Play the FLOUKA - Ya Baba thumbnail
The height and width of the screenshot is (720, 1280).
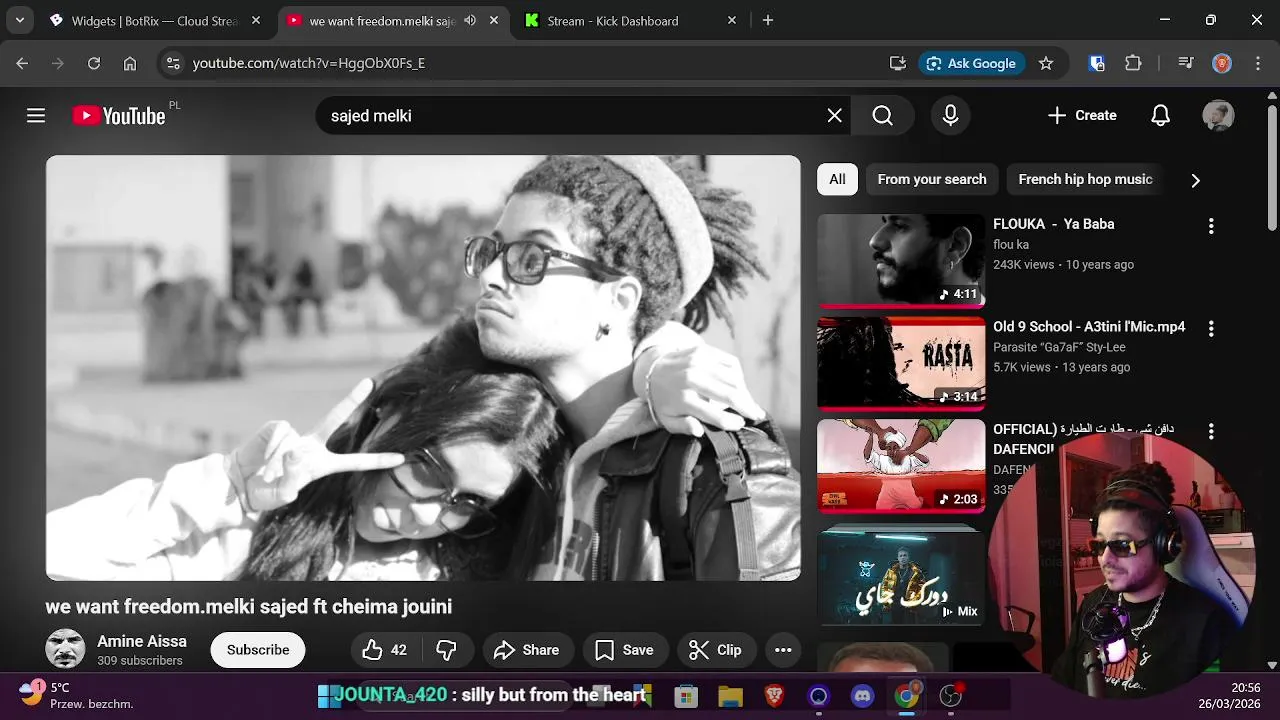pyautogui.click(x=901, y=259)
